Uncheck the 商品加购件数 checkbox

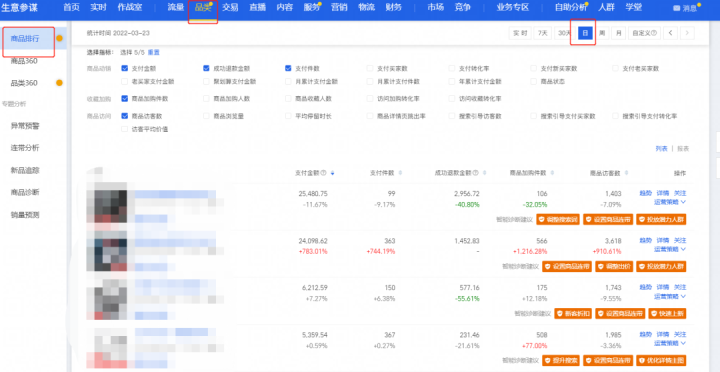124,98
